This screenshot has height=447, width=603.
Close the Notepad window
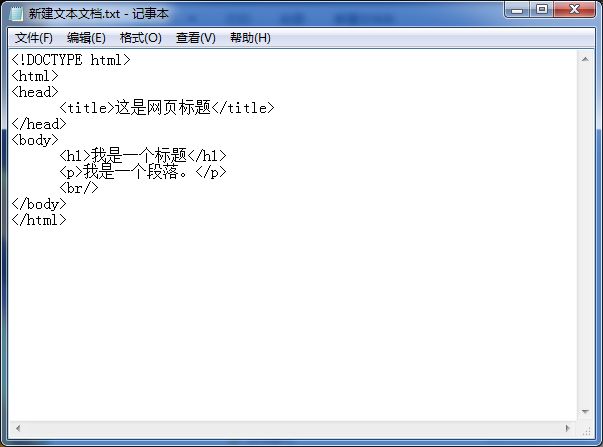575,10
